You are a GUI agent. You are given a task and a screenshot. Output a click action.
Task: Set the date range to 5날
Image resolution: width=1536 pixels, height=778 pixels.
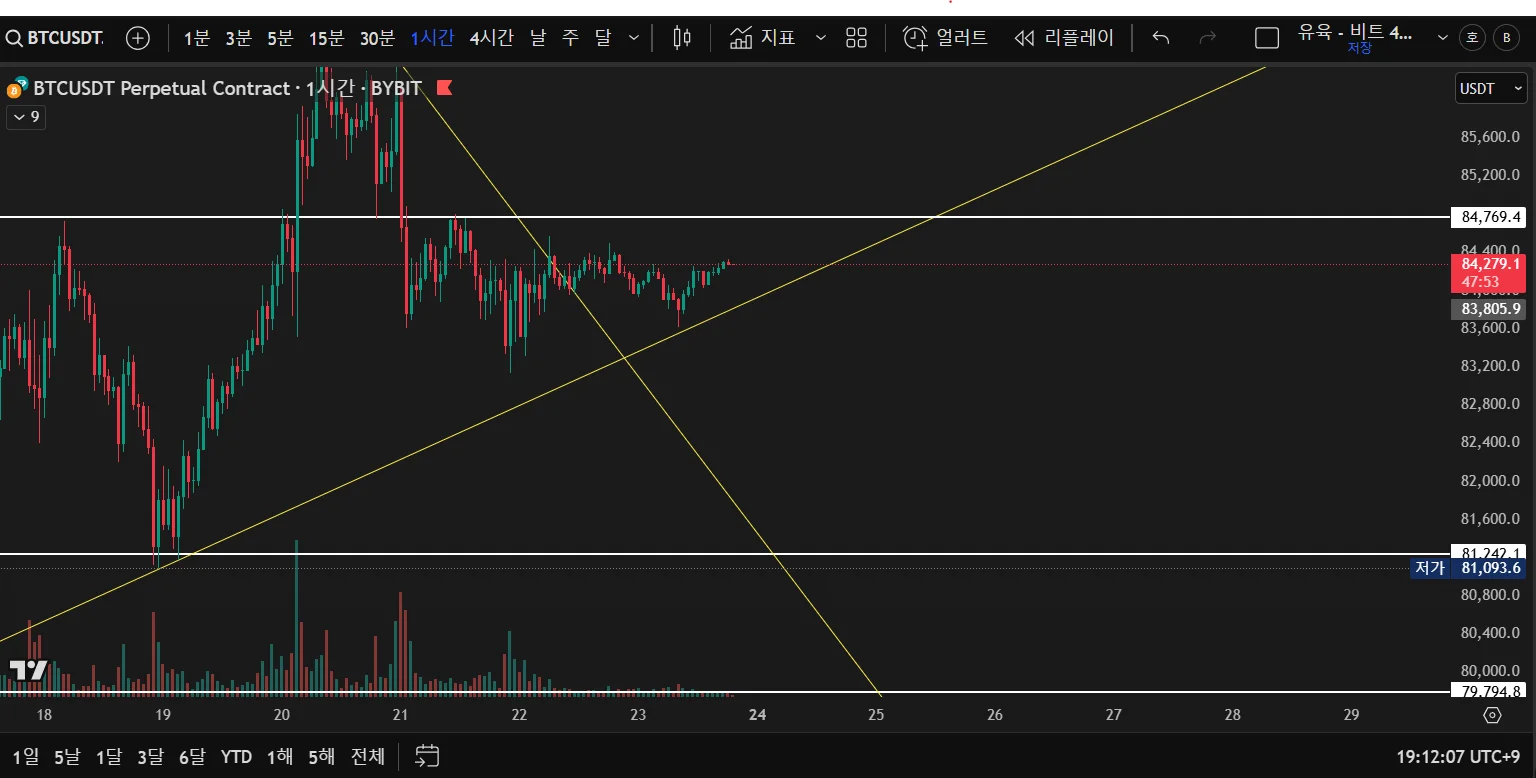click(66, 756)
